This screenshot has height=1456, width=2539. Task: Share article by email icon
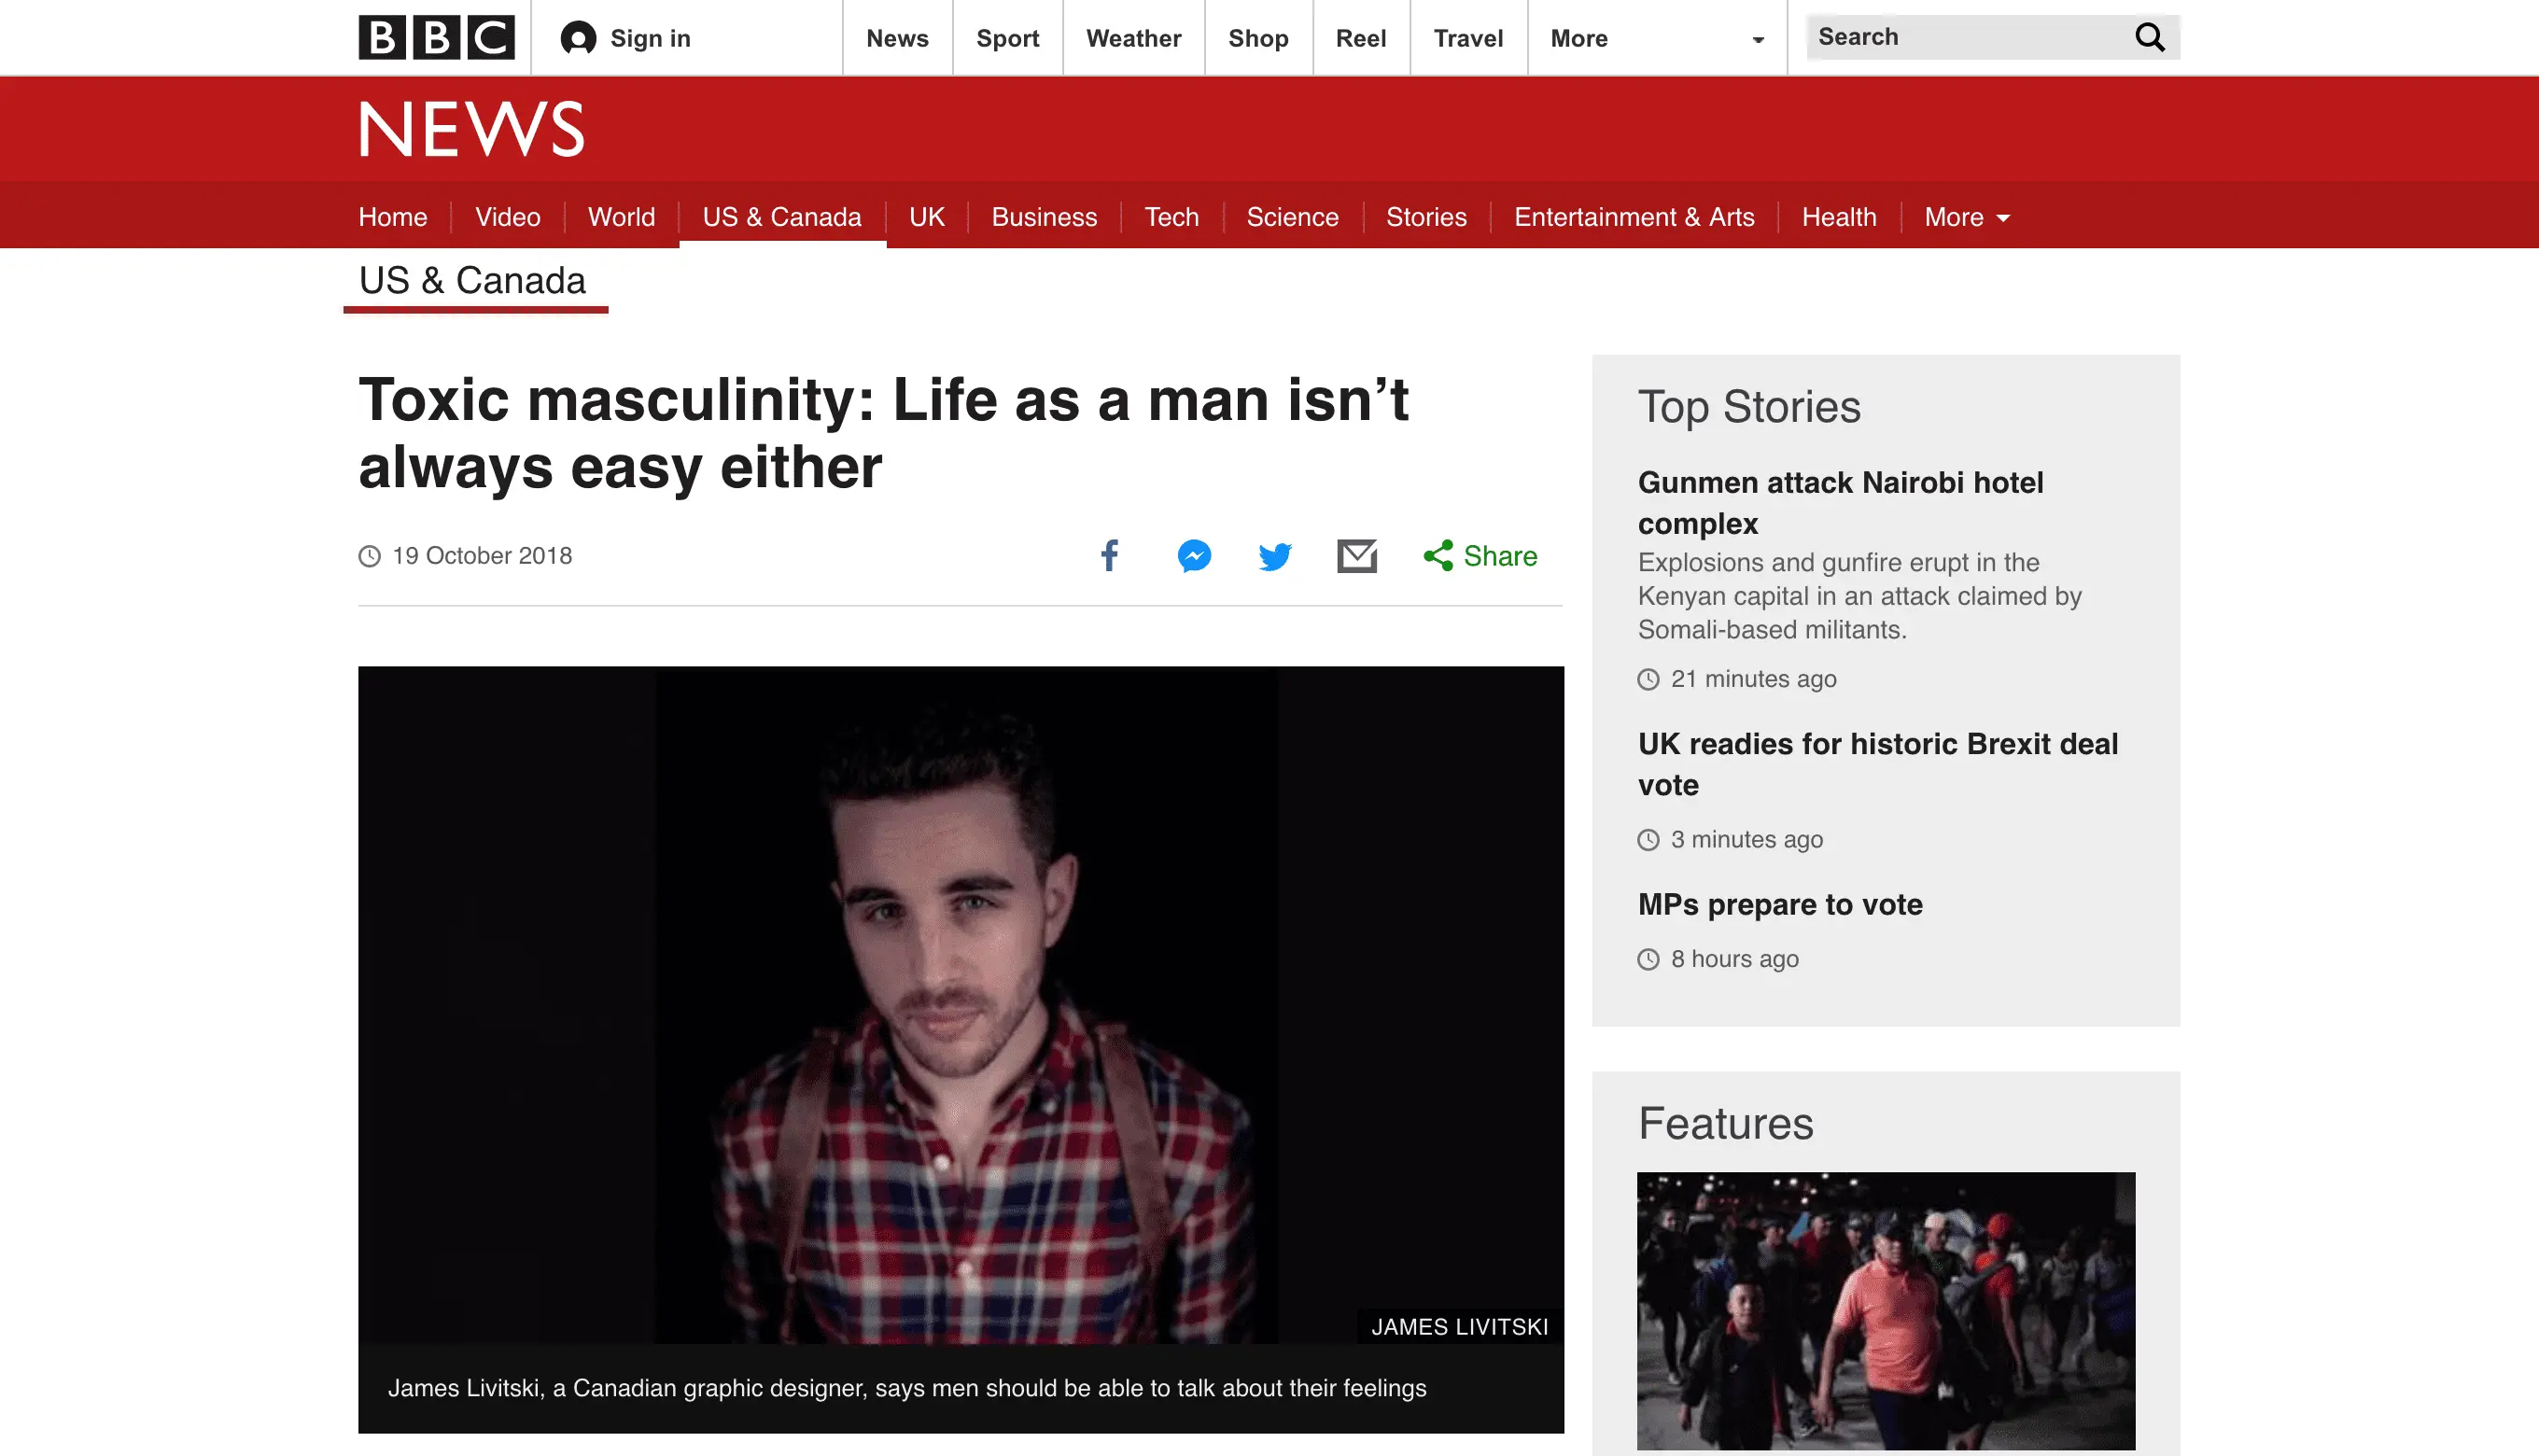point(1356,555)
